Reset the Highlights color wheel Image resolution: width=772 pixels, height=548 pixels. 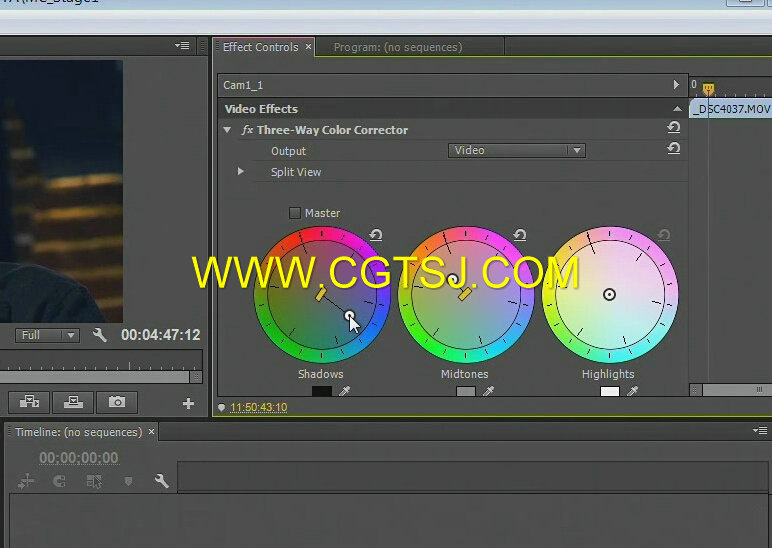pos(664,235)
